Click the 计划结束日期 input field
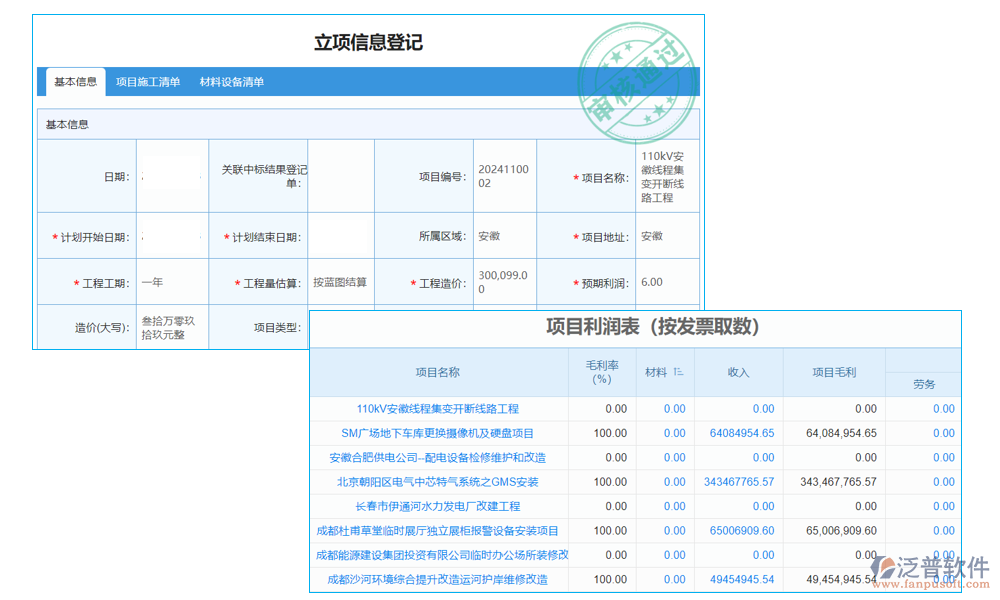Viewport: 1000px width, 600px height. (340, 237)
